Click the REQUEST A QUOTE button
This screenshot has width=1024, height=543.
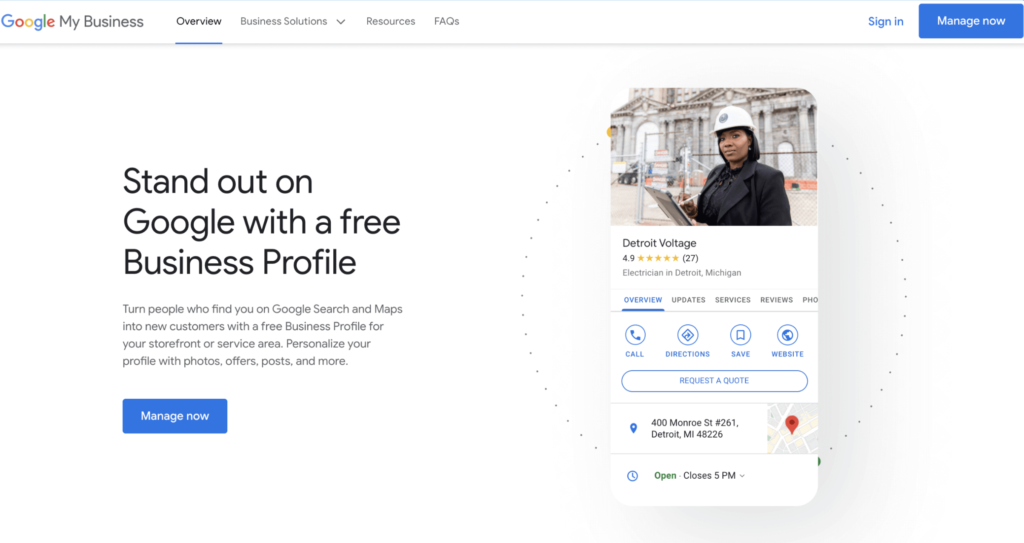pos(714,381)
